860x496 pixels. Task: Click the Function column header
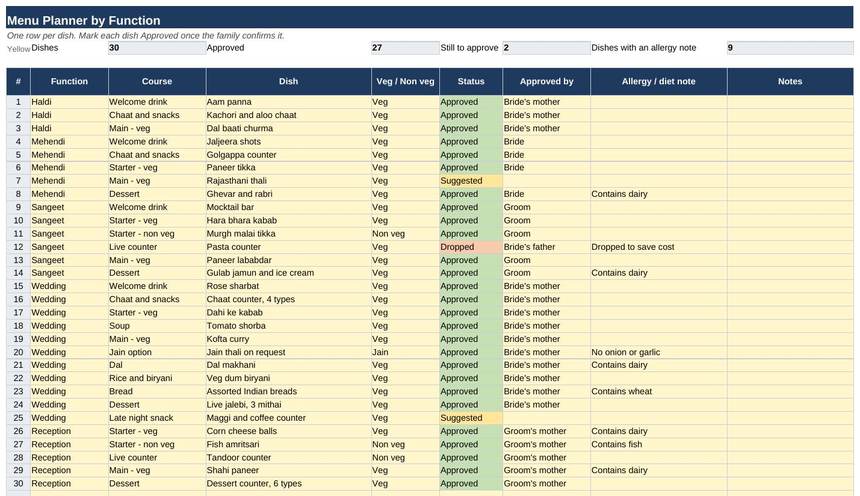69,81
